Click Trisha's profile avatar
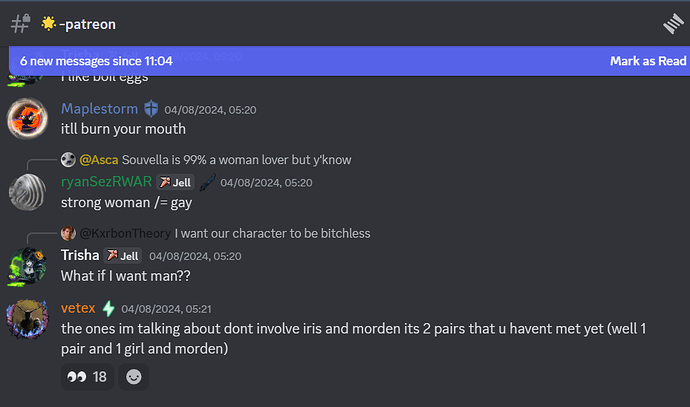The image size is (690, 407). (27, 266)
